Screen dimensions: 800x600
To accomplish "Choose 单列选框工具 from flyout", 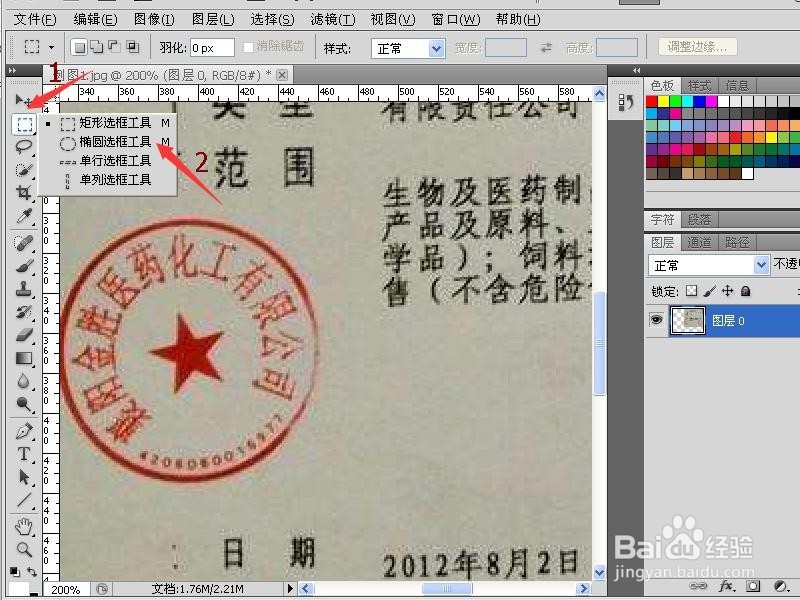I will (x=115, y=180).
